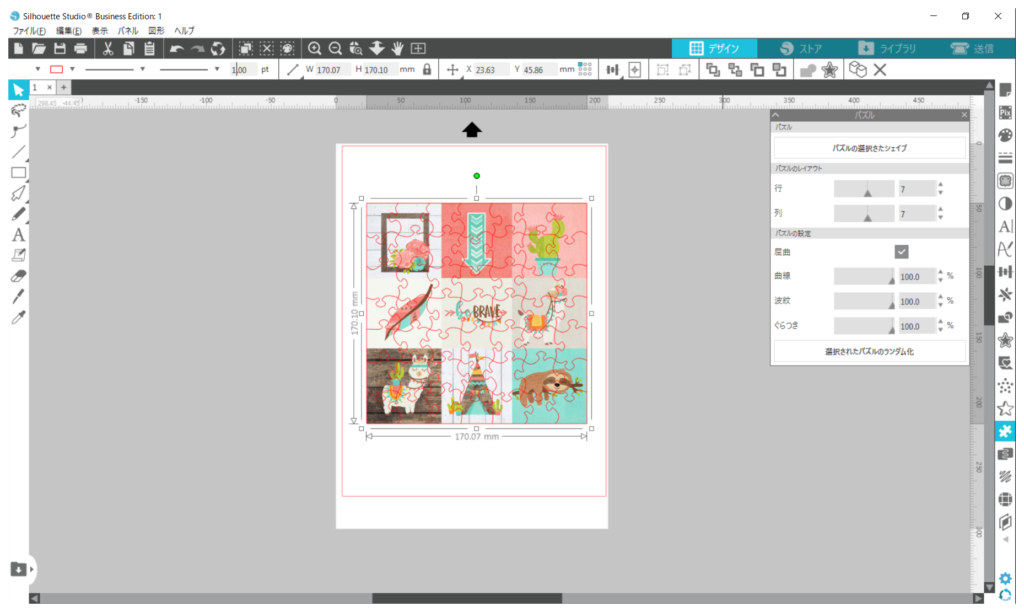This screenshot has width=1024, height=612.
Task: Undo the last action
Action: click(x=176, y=48)
